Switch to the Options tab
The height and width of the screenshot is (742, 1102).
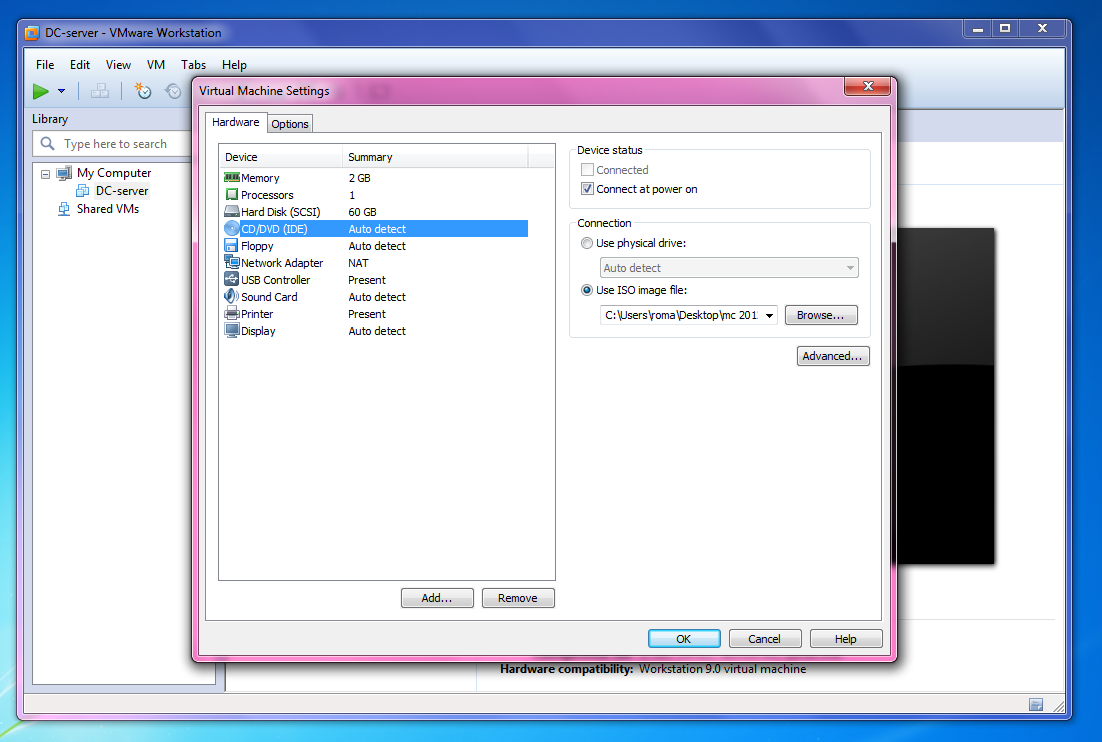point(290,124)
